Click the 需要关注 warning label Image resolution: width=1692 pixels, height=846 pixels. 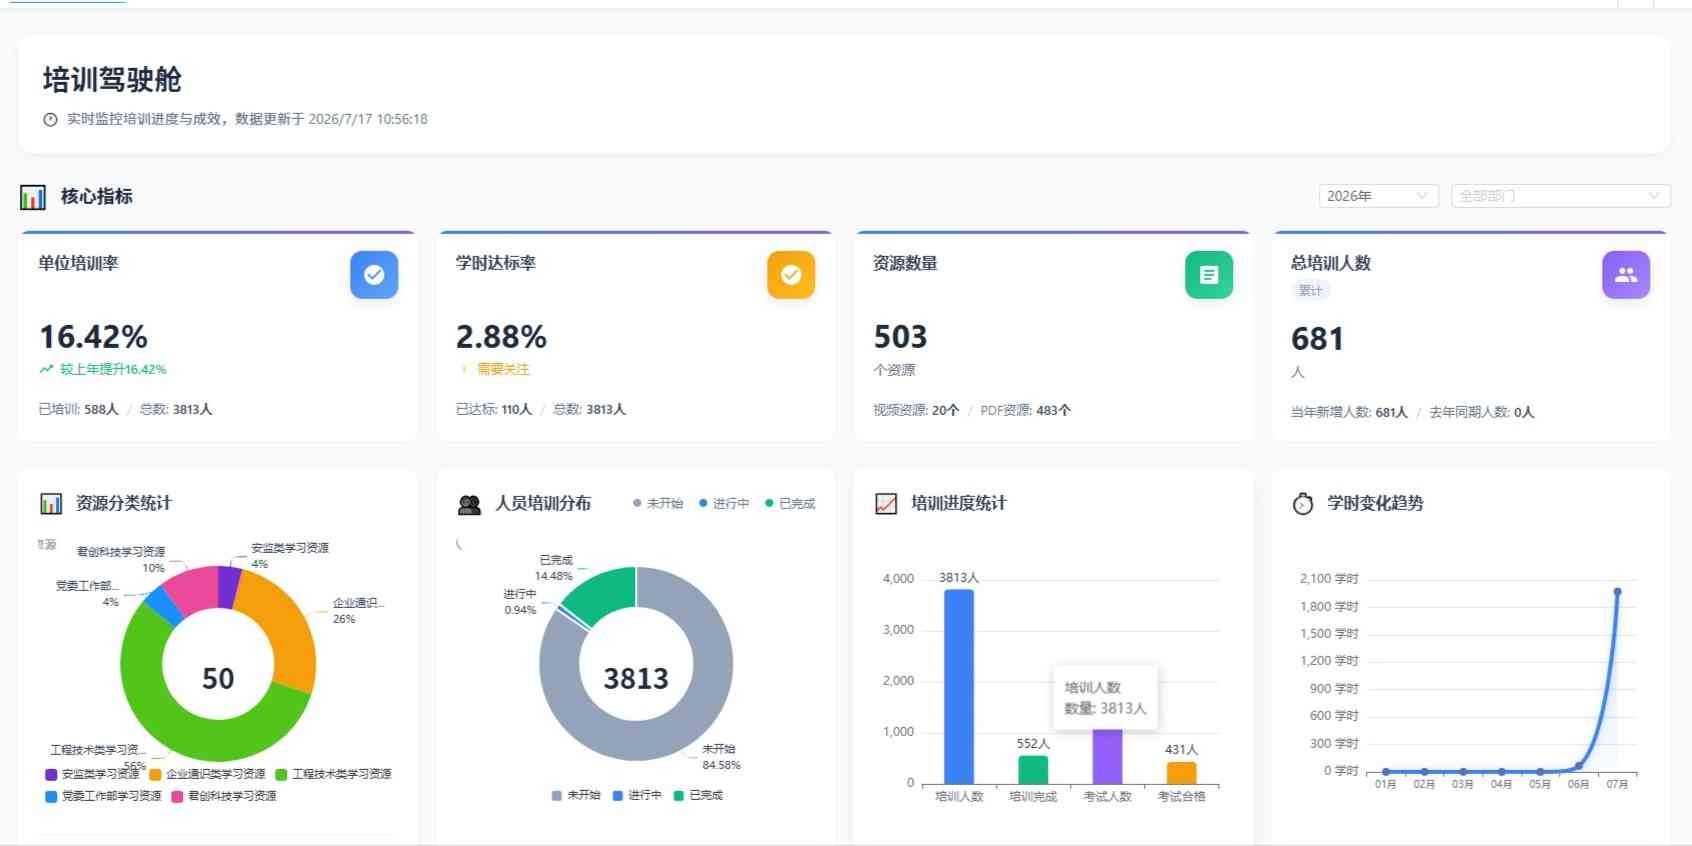point(503,369)
